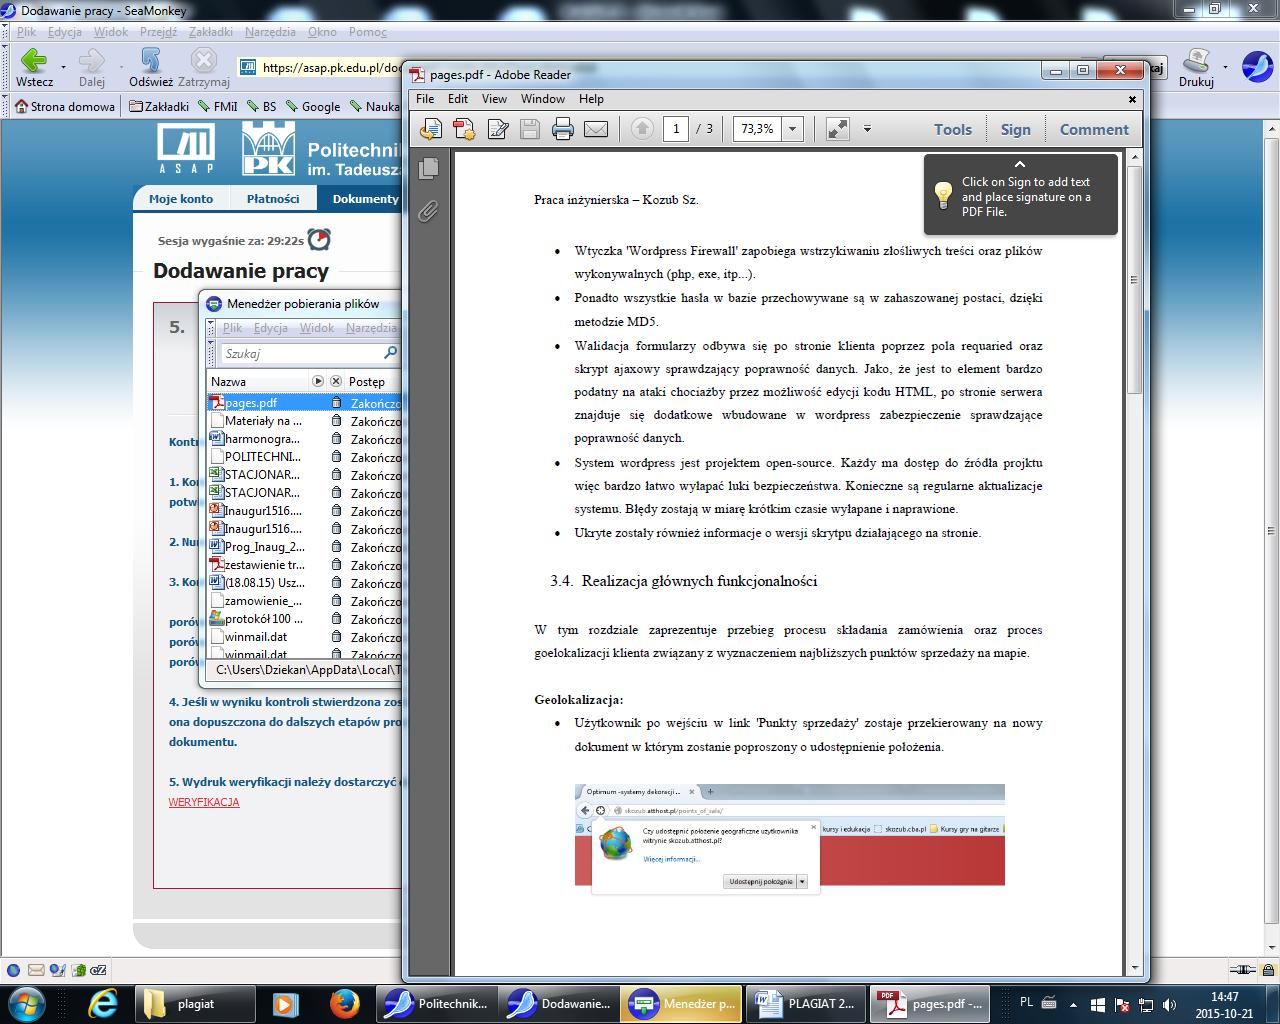Open the Płatności tab on the ASAP page

point(273,198)
